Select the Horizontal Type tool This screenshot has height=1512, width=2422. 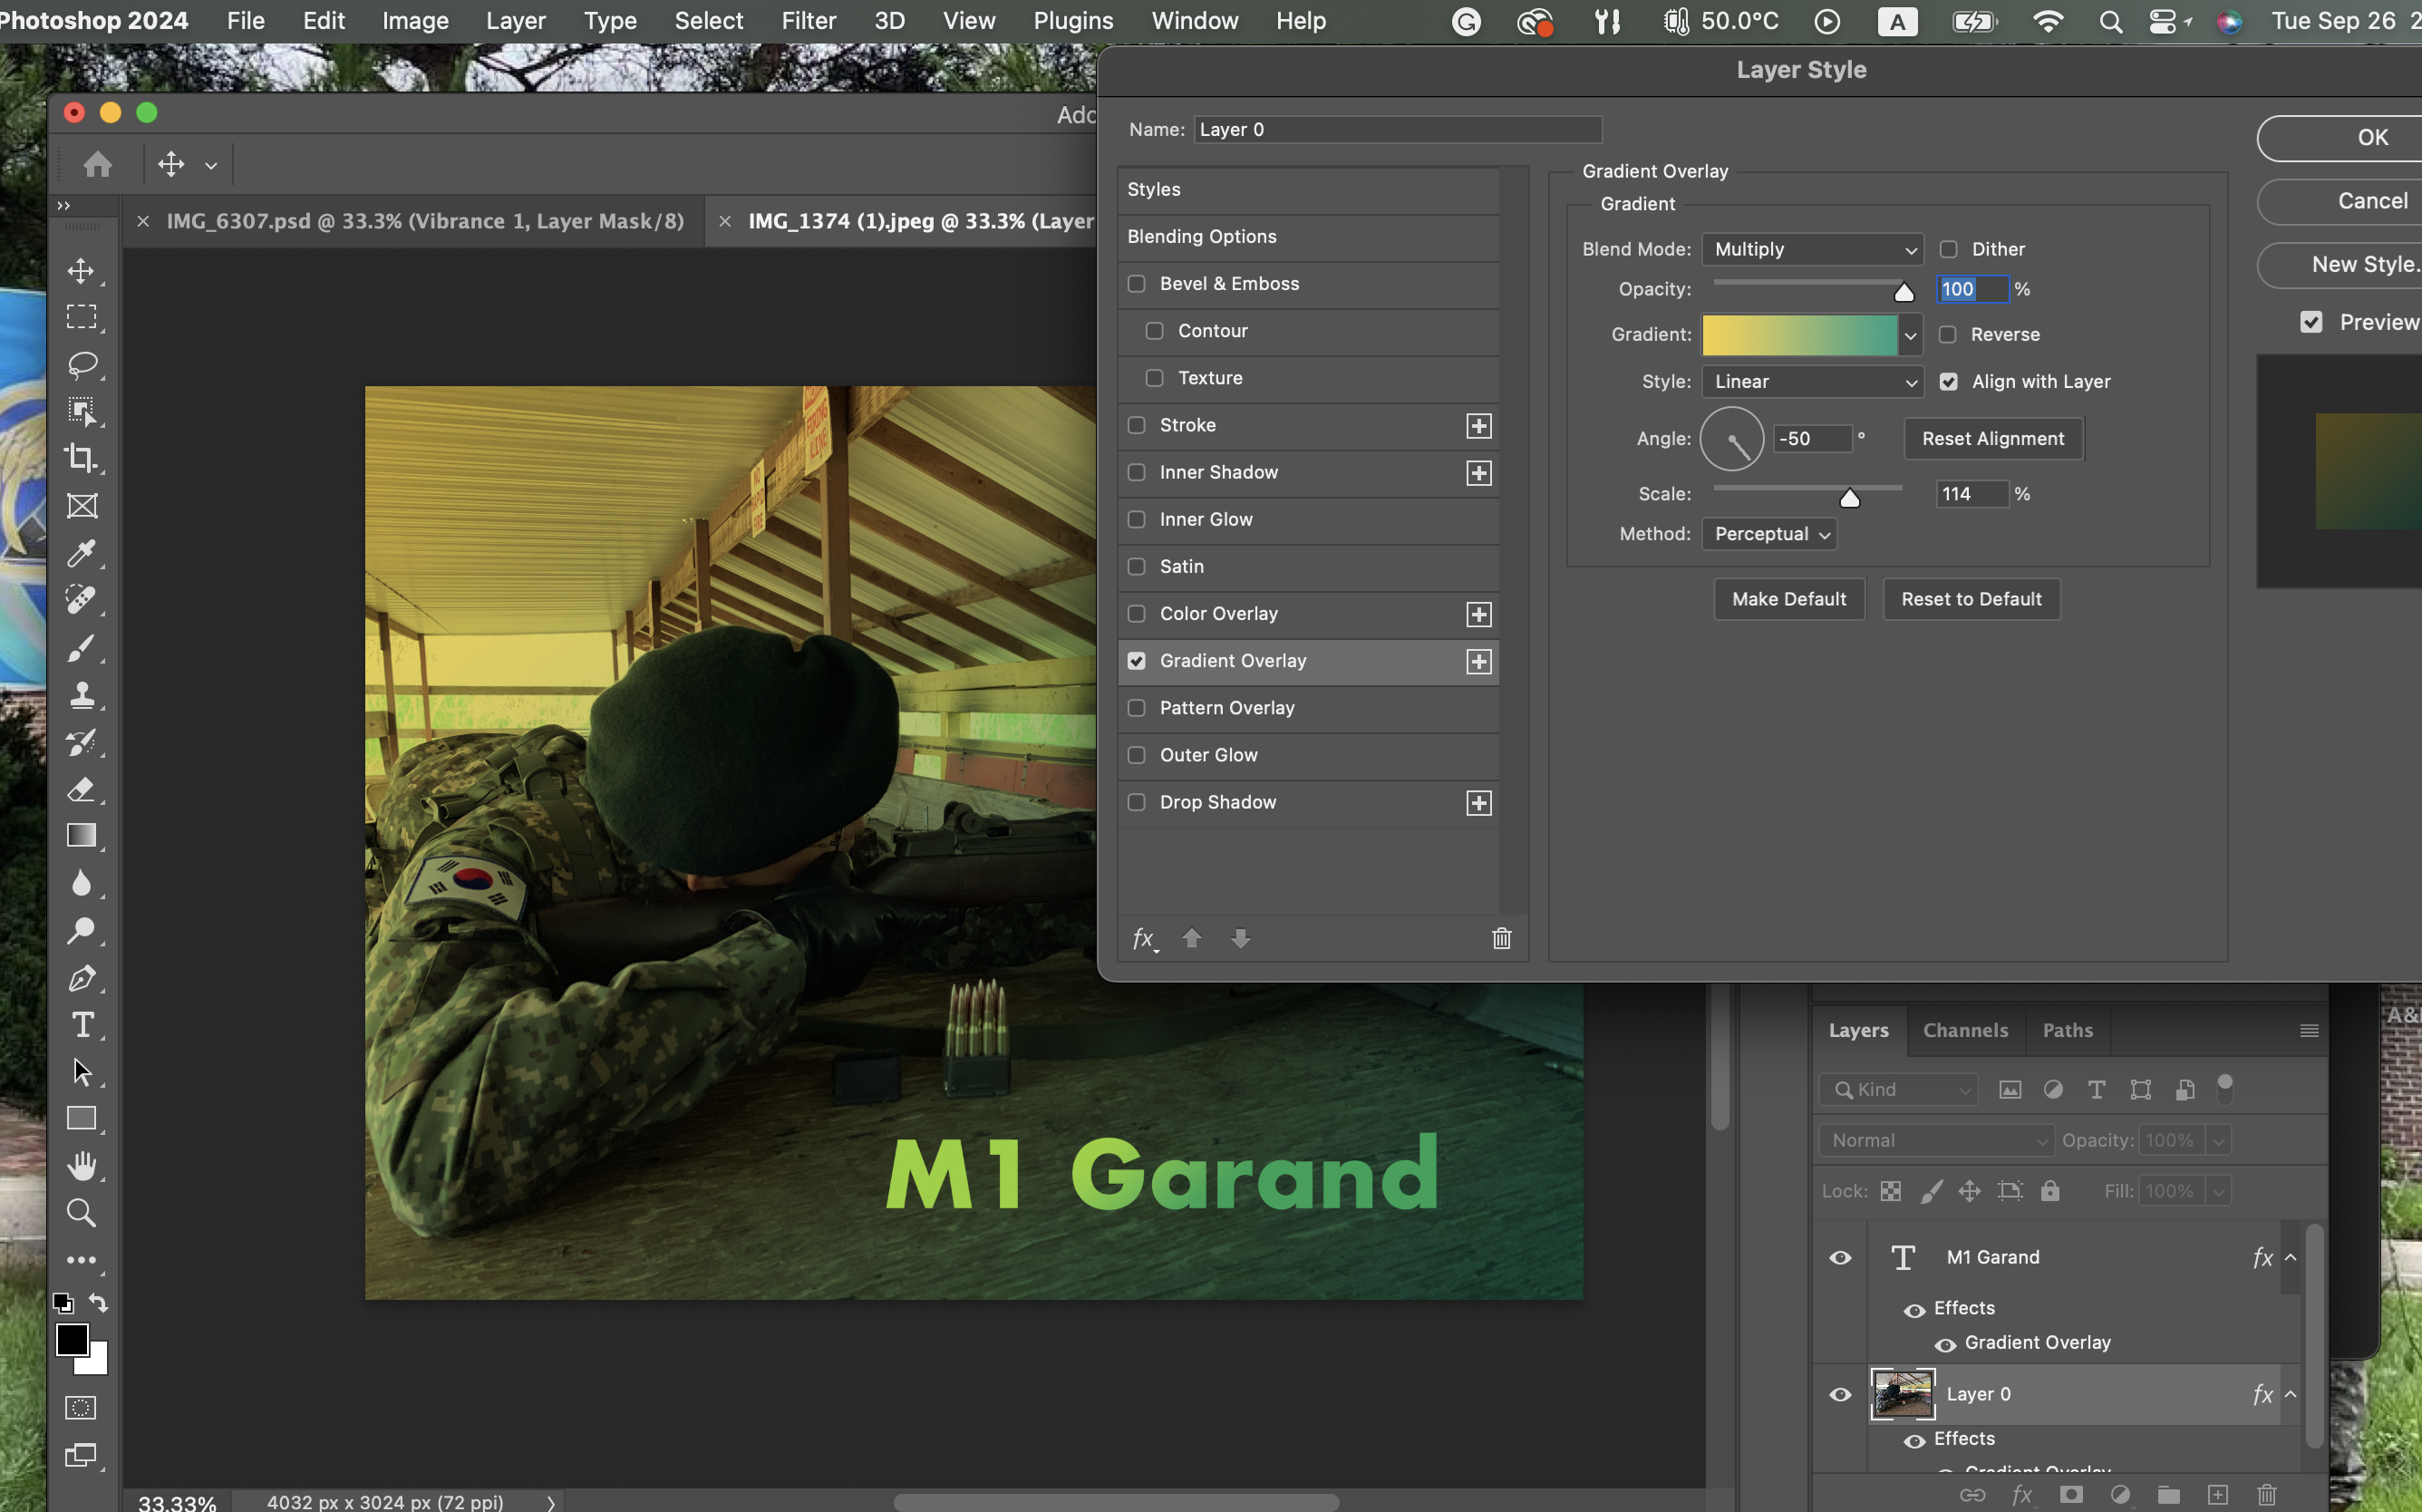pyautogui.click(x=81, y=1025)
